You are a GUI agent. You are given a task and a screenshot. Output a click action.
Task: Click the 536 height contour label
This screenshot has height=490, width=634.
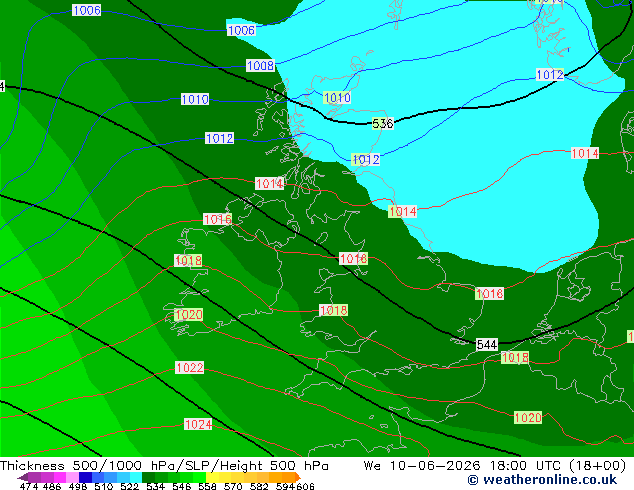pyautogui.click(x=383, y=123)
